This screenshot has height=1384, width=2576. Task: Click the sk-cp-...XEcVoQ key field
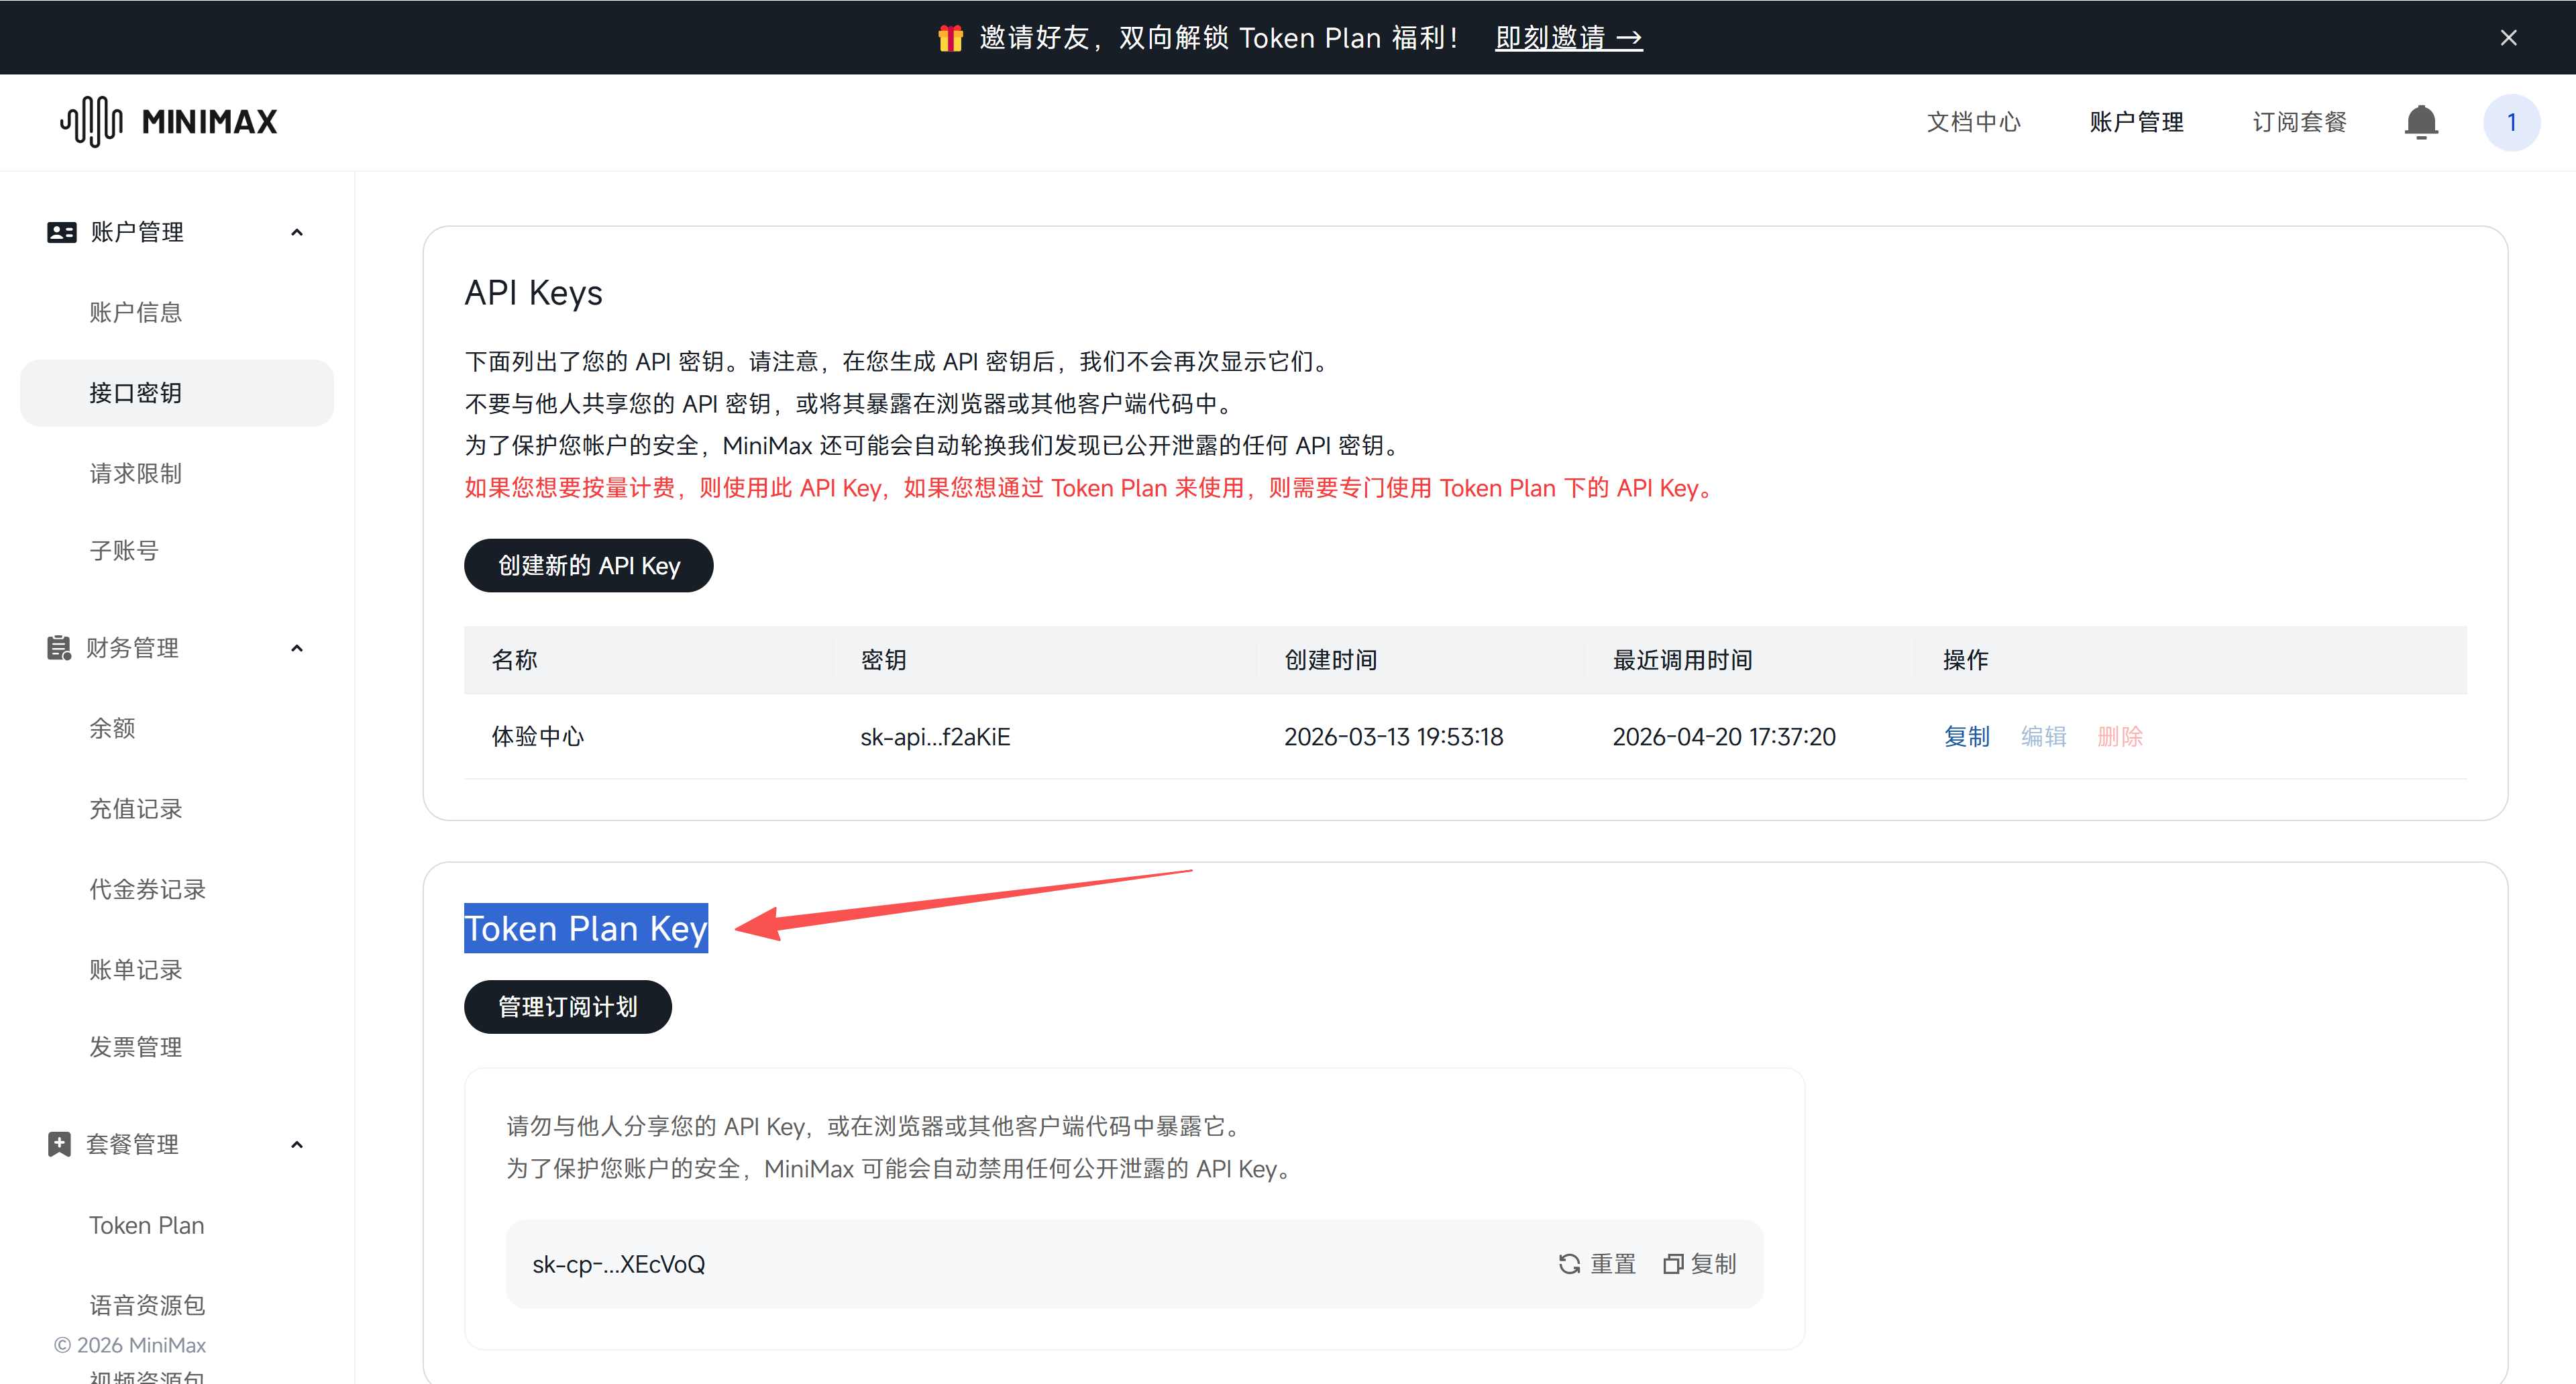[x=1134, y=1264]
